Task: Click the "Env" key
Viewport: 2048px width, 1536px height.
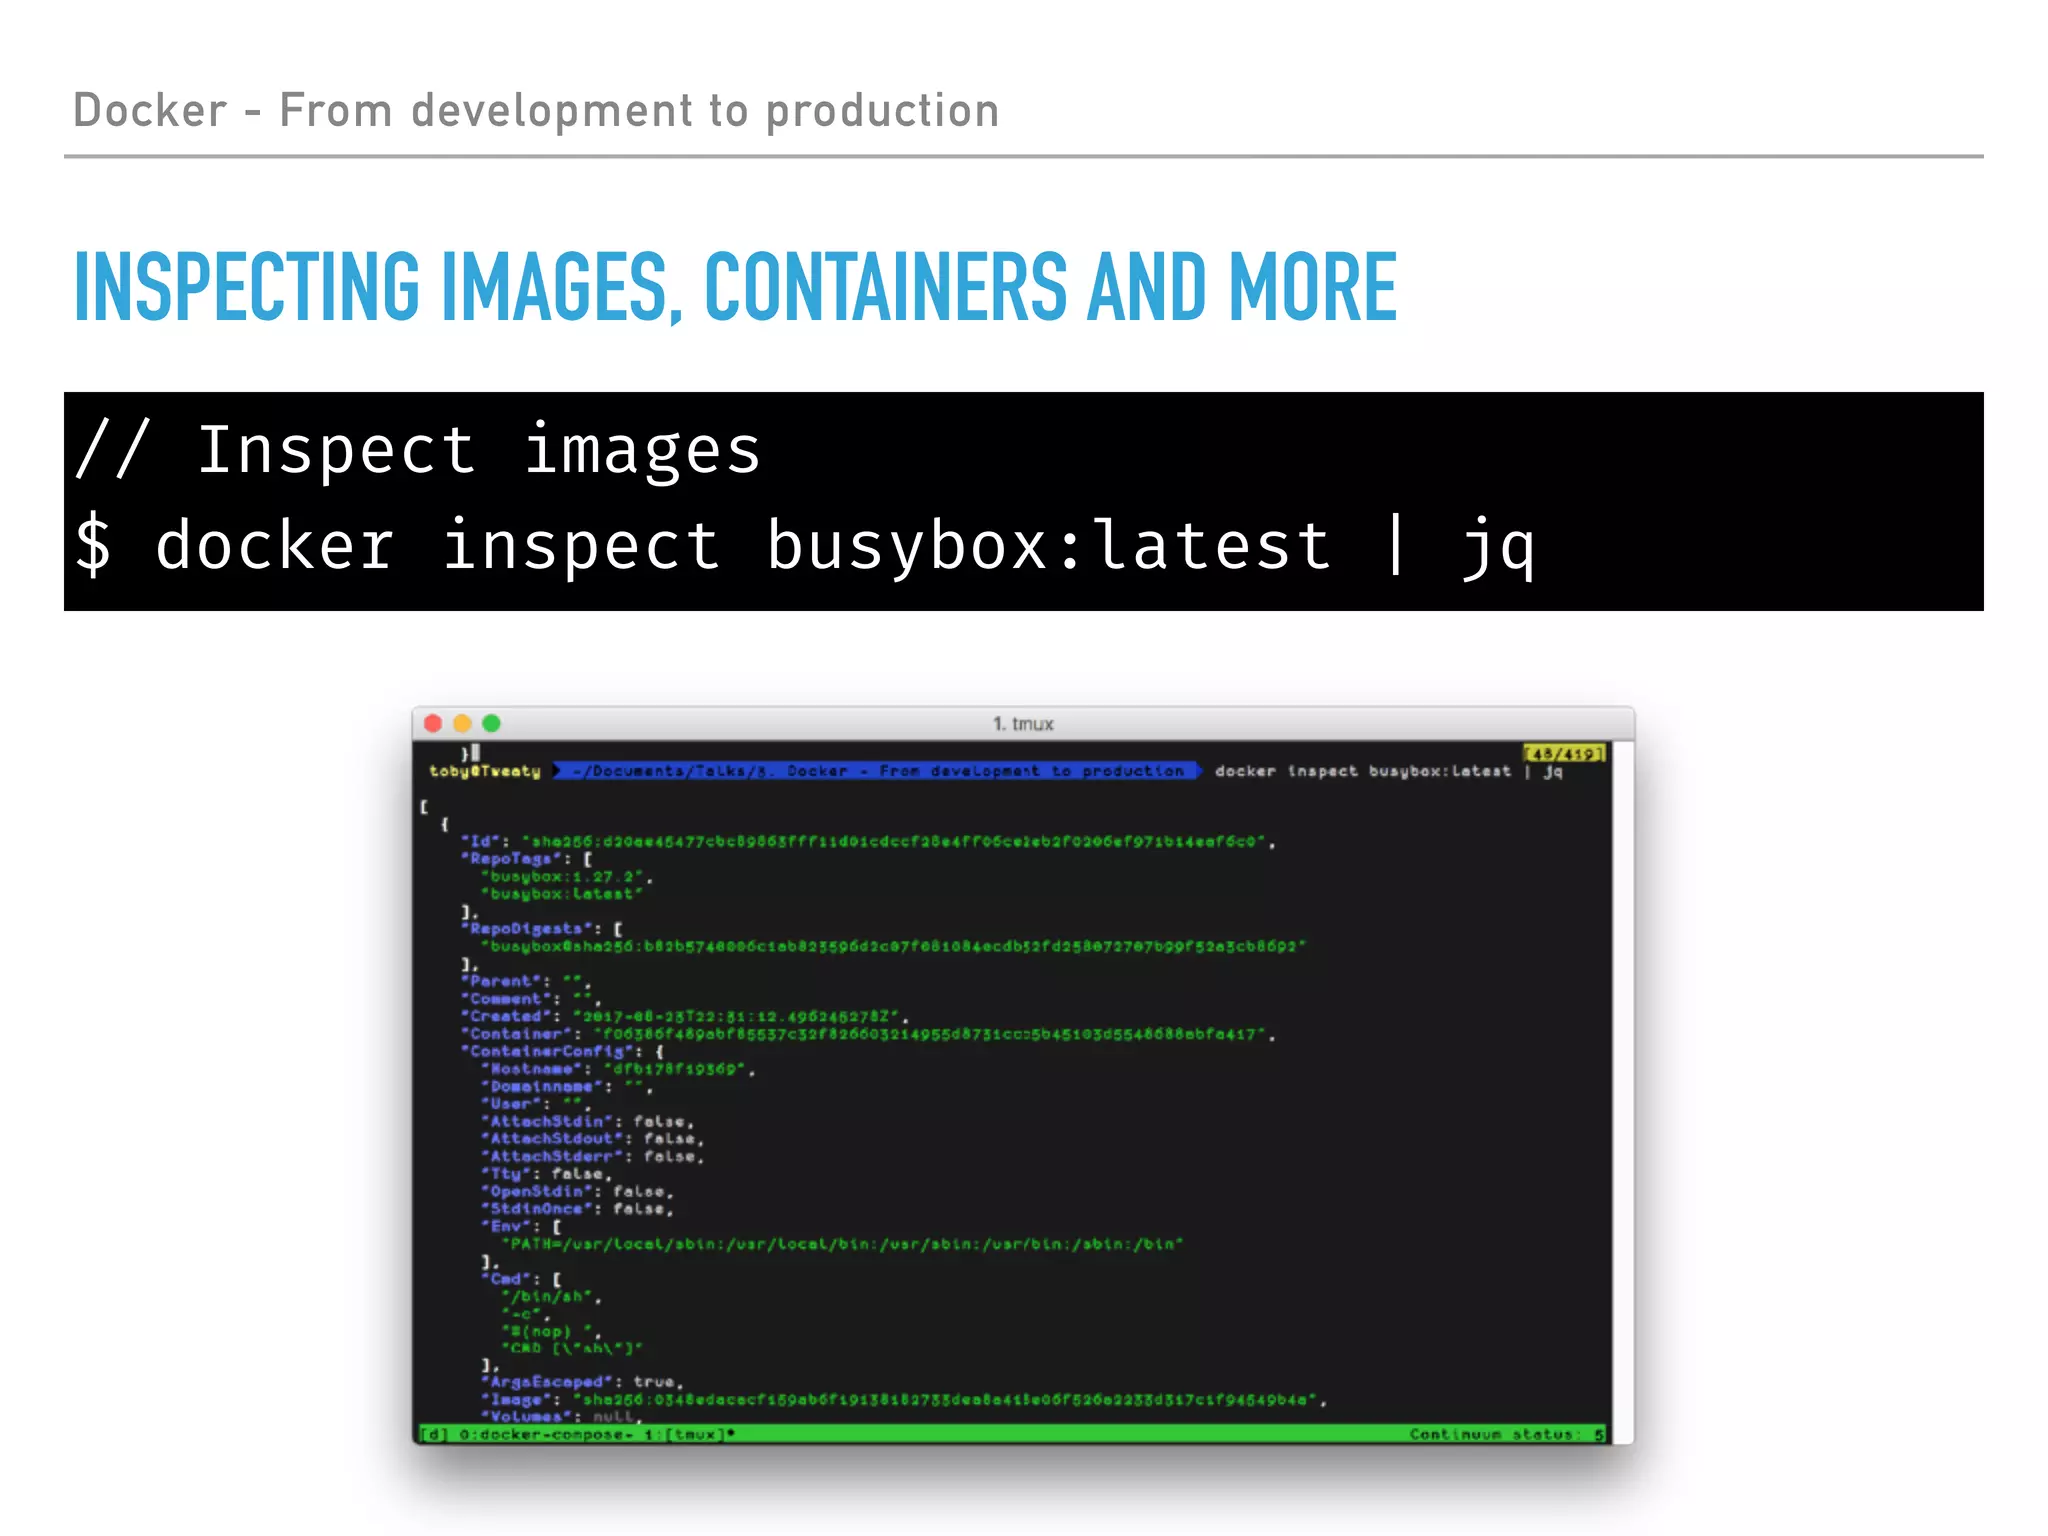Action: [x=506, y=1226]
